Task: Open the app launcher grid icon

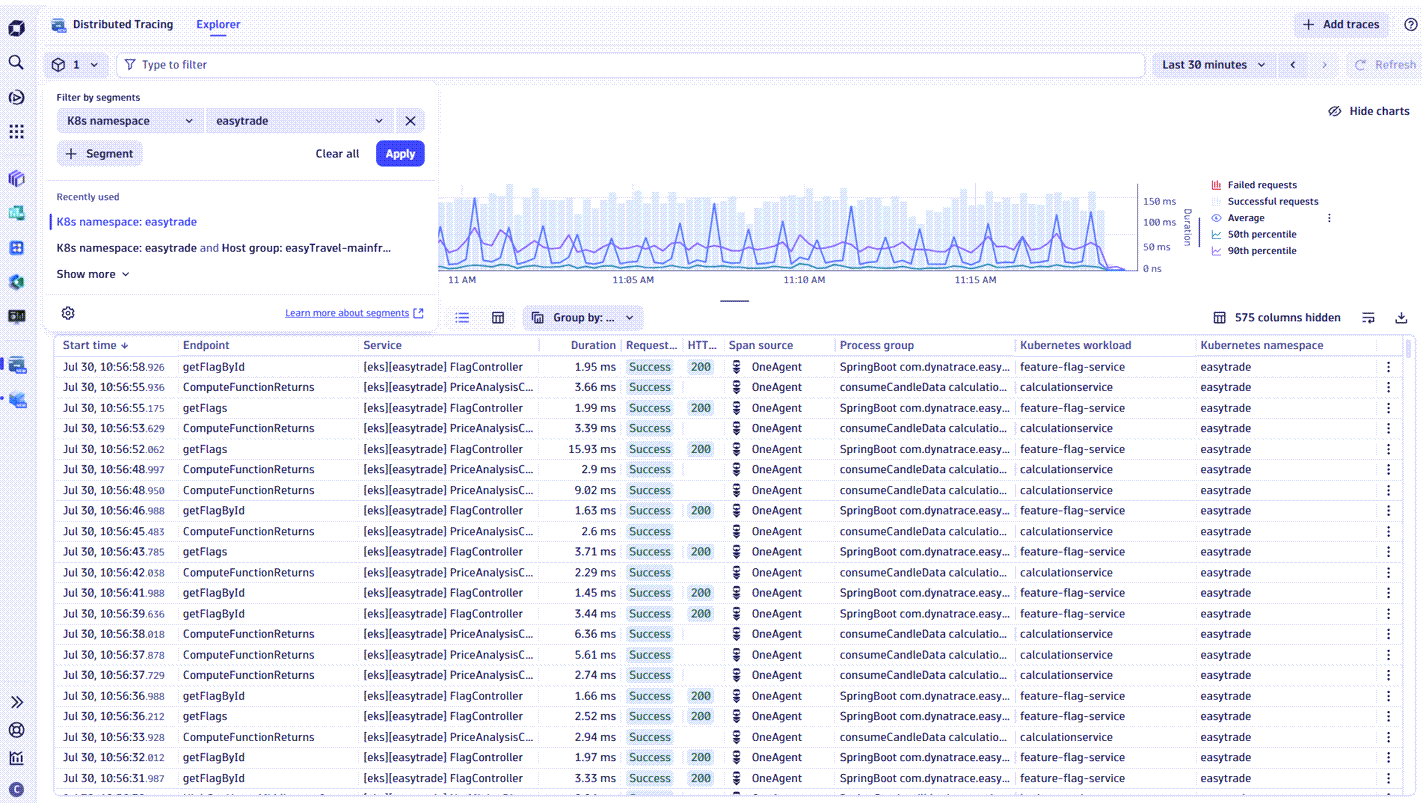Action: (15, 132)
